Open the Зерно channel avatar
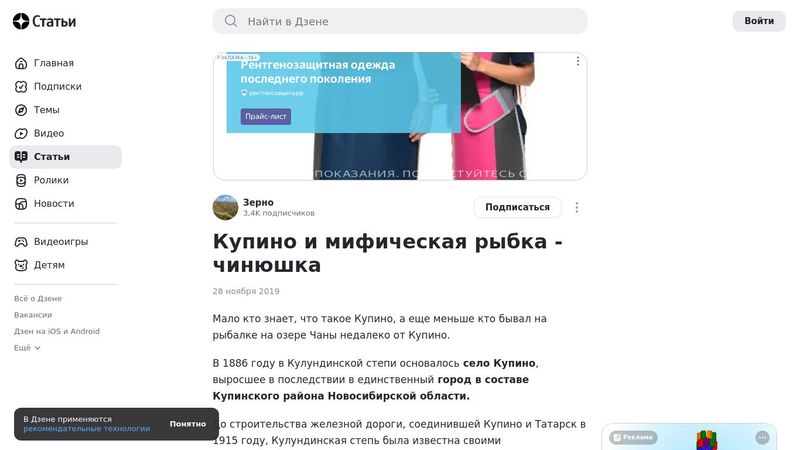Image resolution: width=800 pixels, height=450 pixels. click(x=225, y=208)
